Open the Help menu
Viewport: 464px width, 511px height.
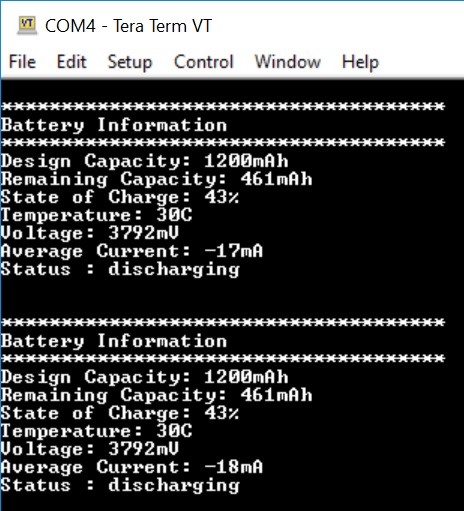pos(360,62)
